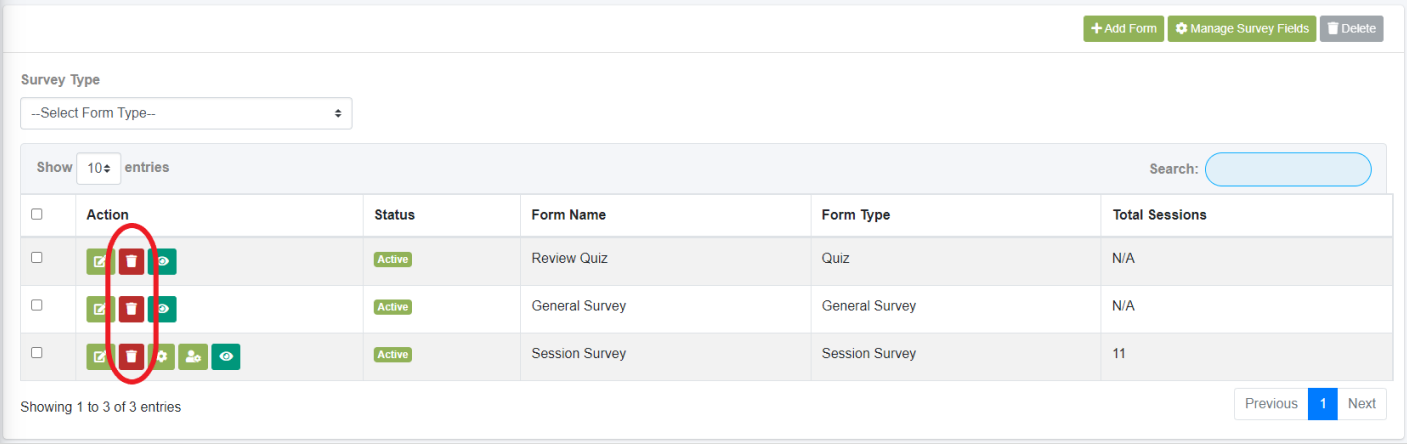This screenshot has height=444, width=1407.
Task: Preview the General Survey with the eye icon
Action: point(162,309)
